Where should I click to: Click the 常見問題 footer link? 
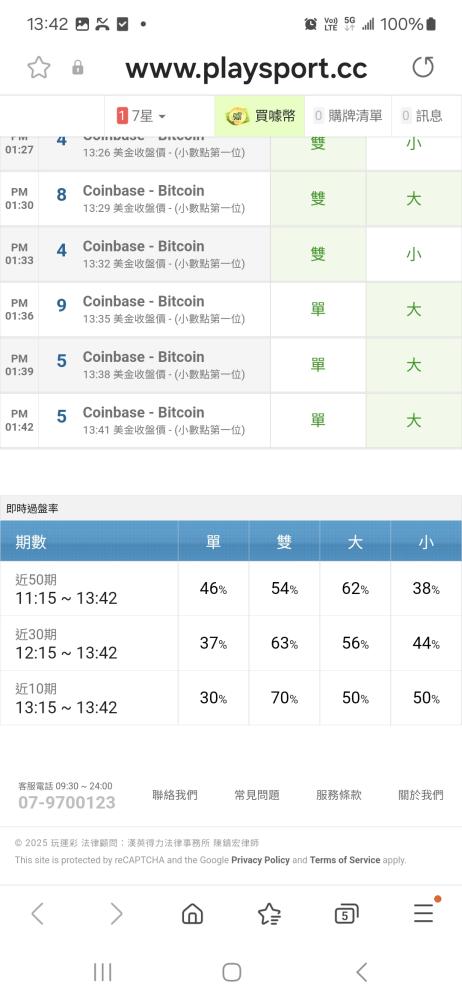click(257, 795)
